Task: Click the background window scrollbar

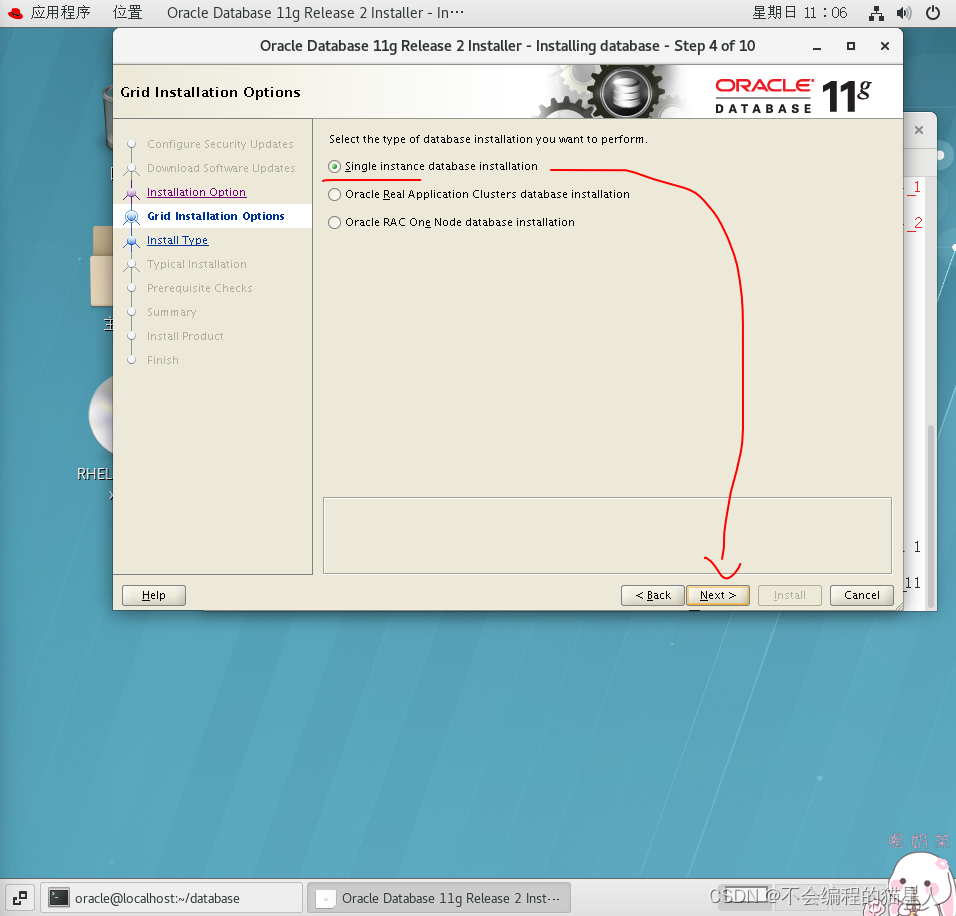Action: (x=930, y=516)
